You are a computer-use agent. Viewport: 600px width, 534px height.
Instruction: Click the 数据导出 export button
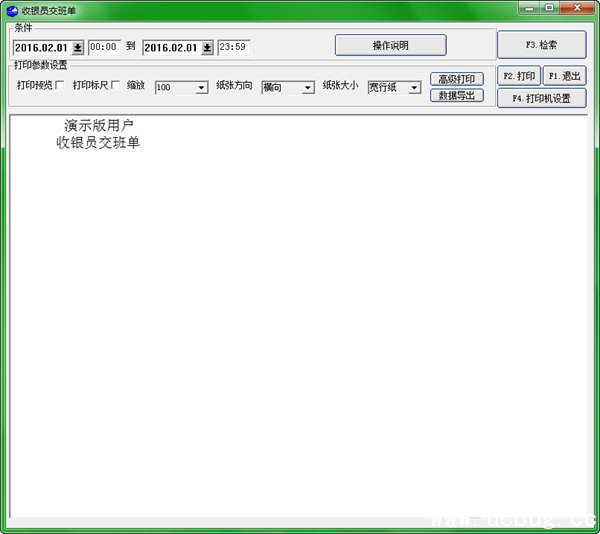click(457, 96)
